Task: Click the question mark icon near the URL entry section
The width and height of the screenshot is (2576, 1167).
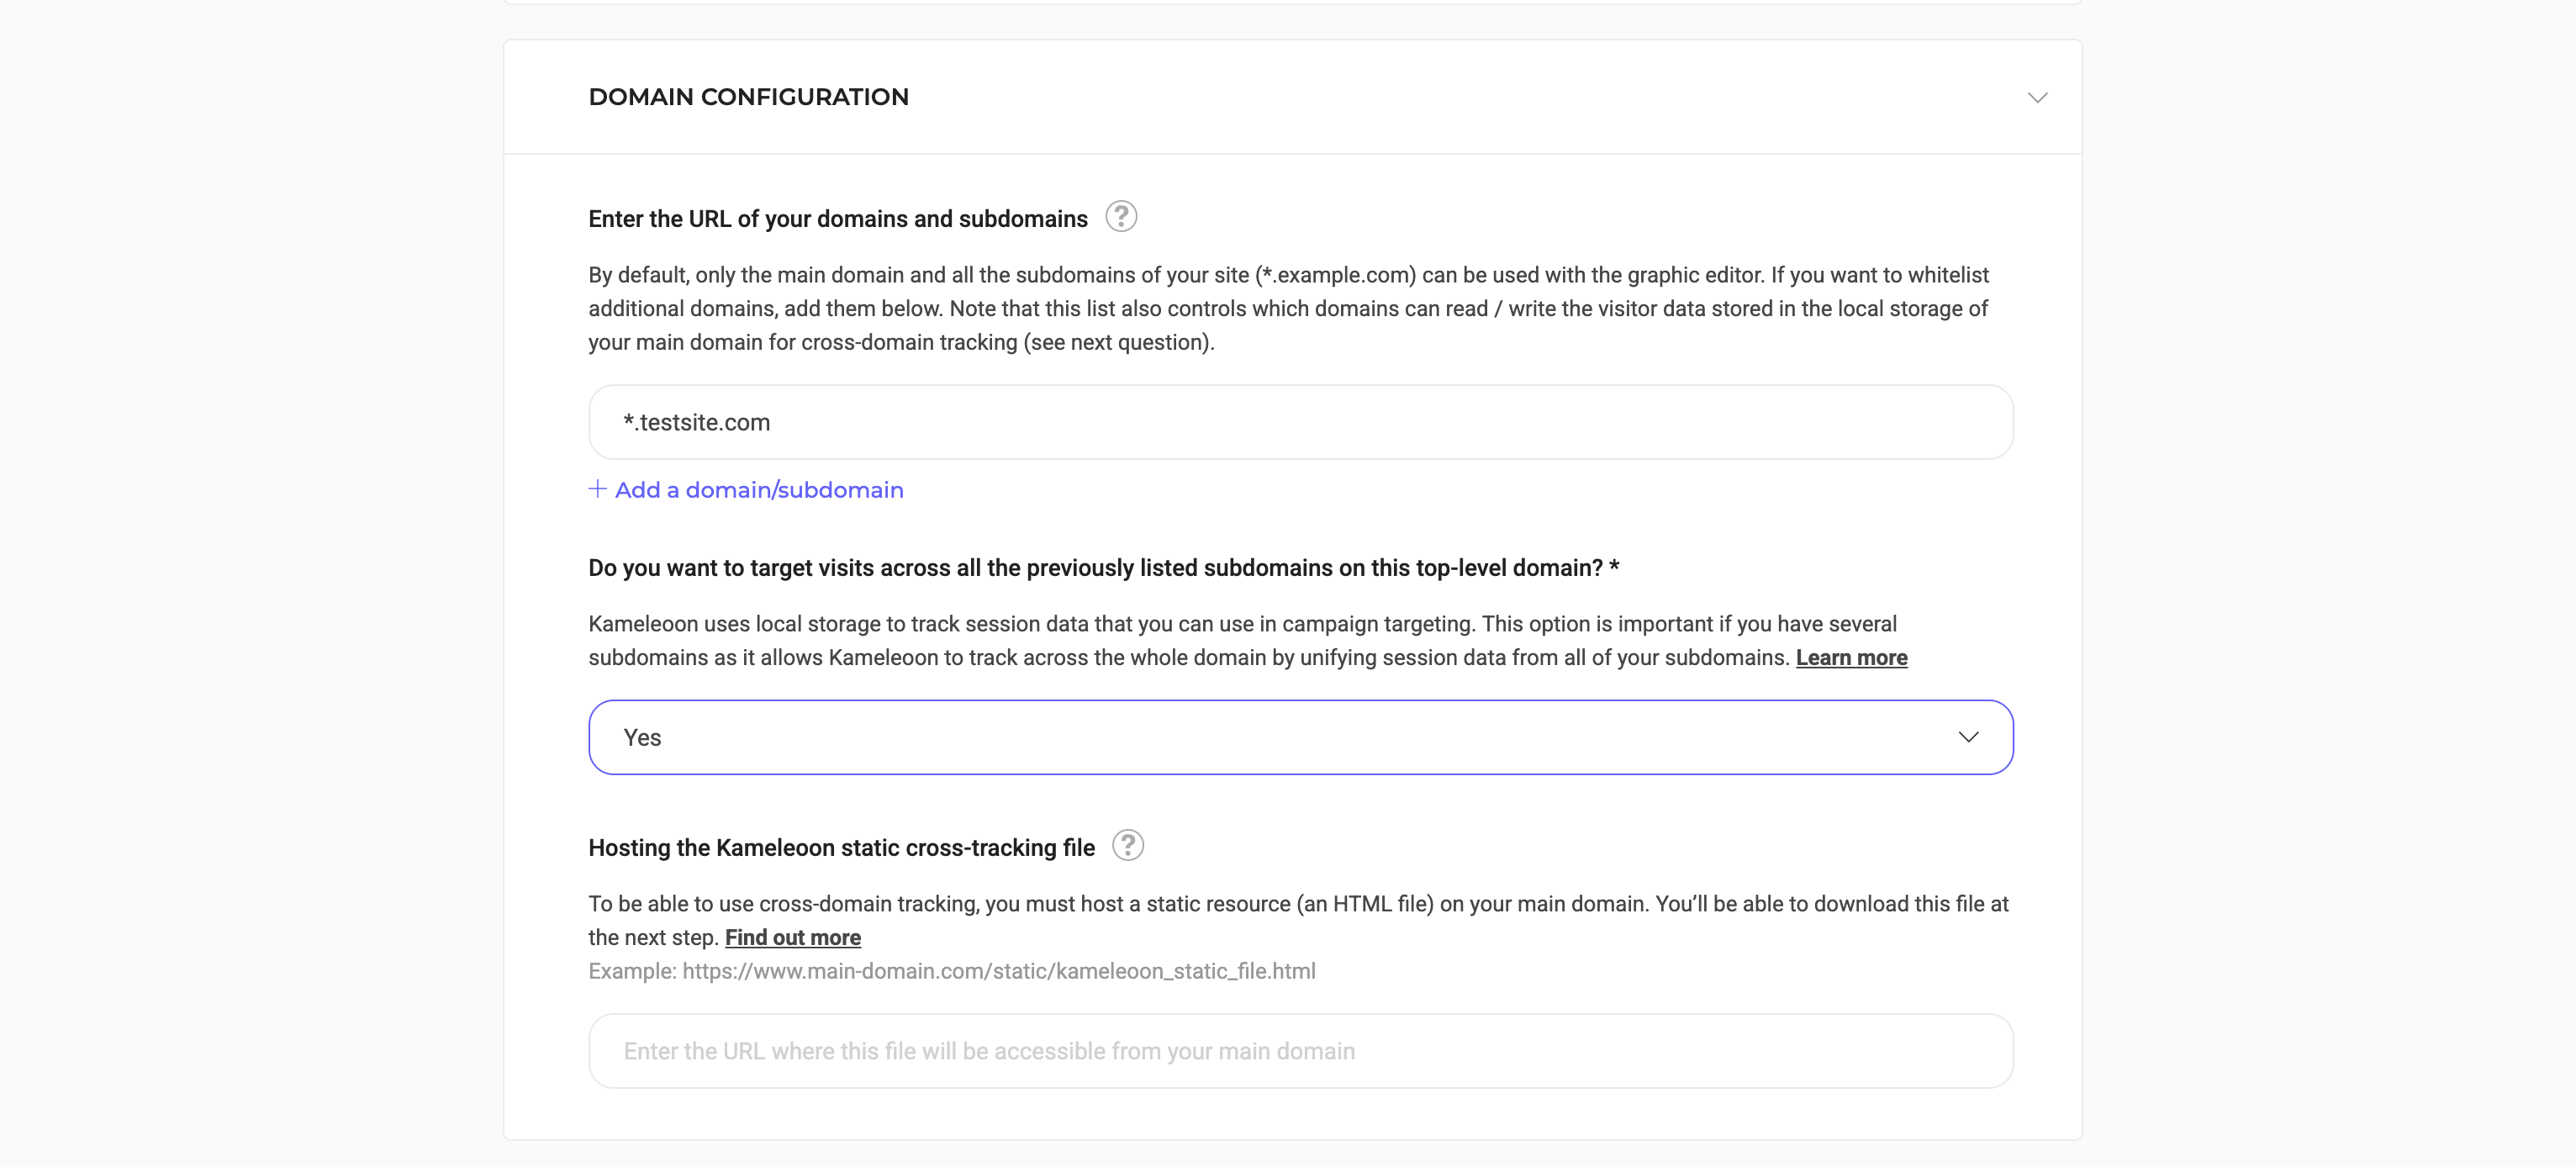Action: (x=1121, y=216)
